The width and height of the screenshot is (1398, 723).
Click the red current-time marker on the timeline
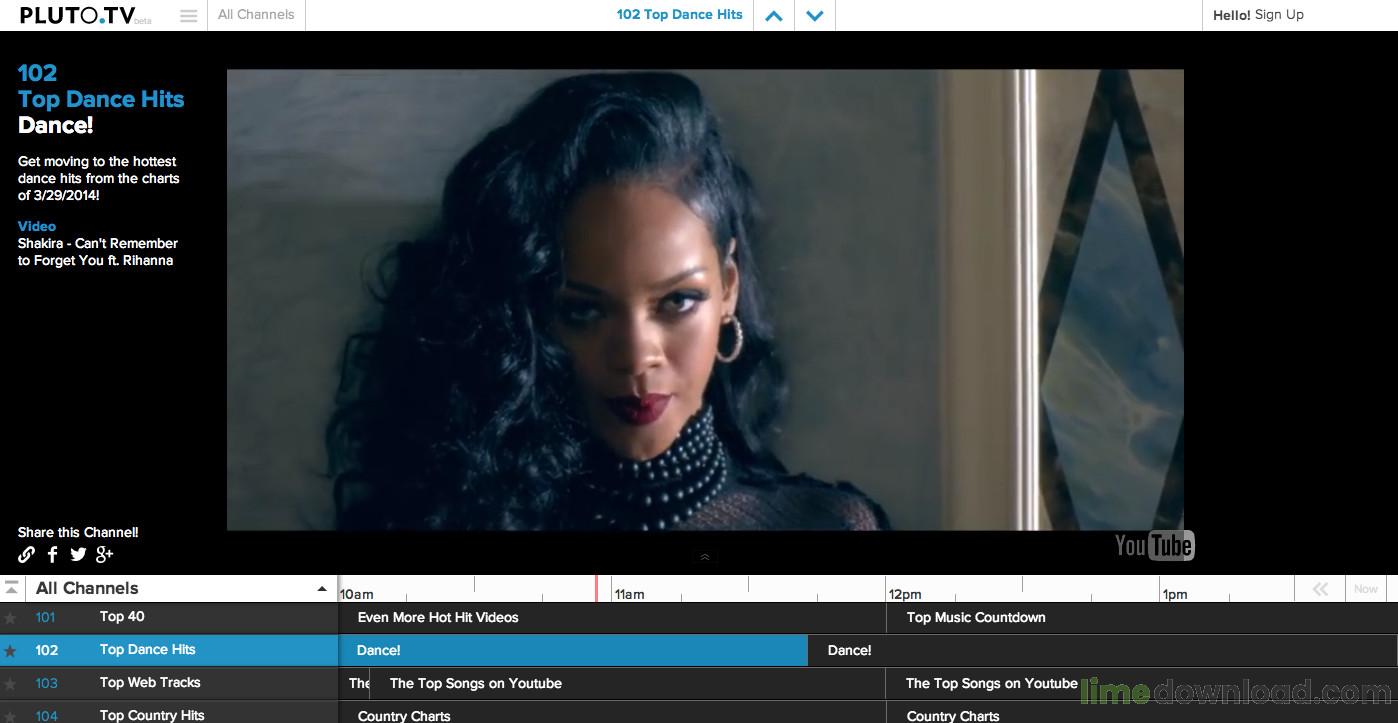[597, 590]
